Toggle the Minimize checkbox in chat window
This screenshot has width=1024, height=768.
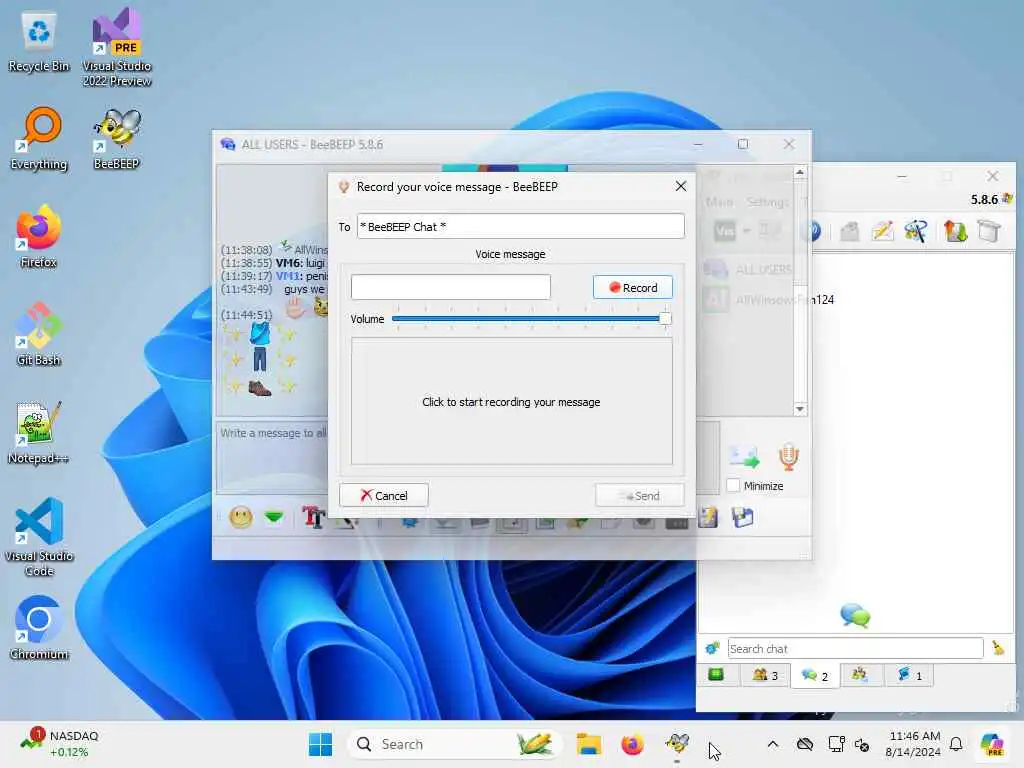733,485
